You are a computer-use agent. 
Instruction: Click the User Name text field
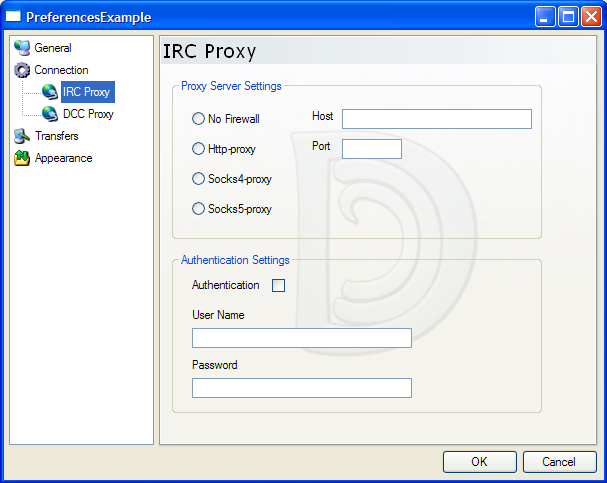pyautogui.click(x=301, y=338)
